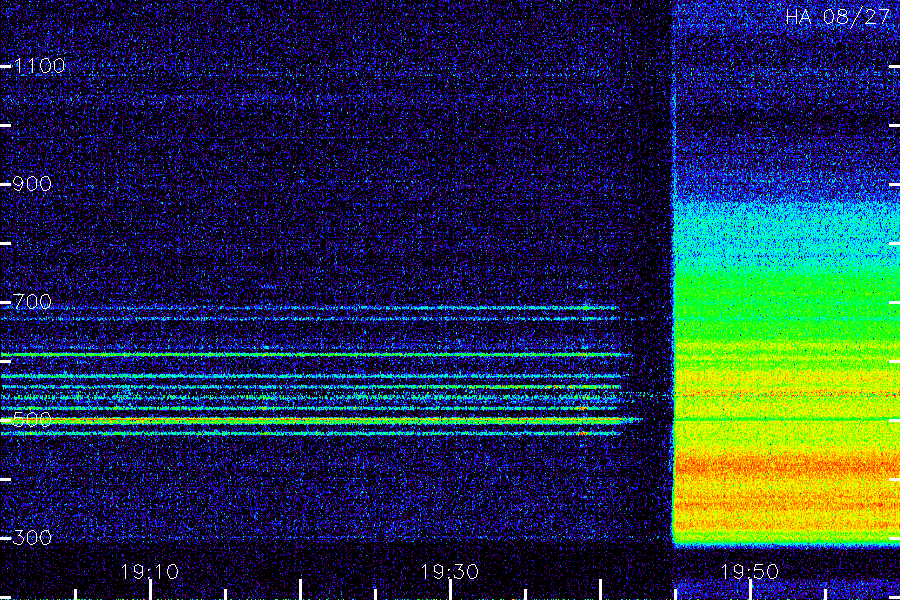Click the tick mark below 19:30

click(x=451, y=590)
